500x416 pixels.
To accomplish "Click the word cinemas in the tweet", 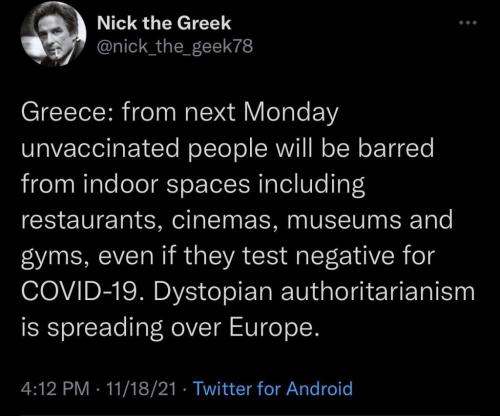I will [x=224, y=221].
